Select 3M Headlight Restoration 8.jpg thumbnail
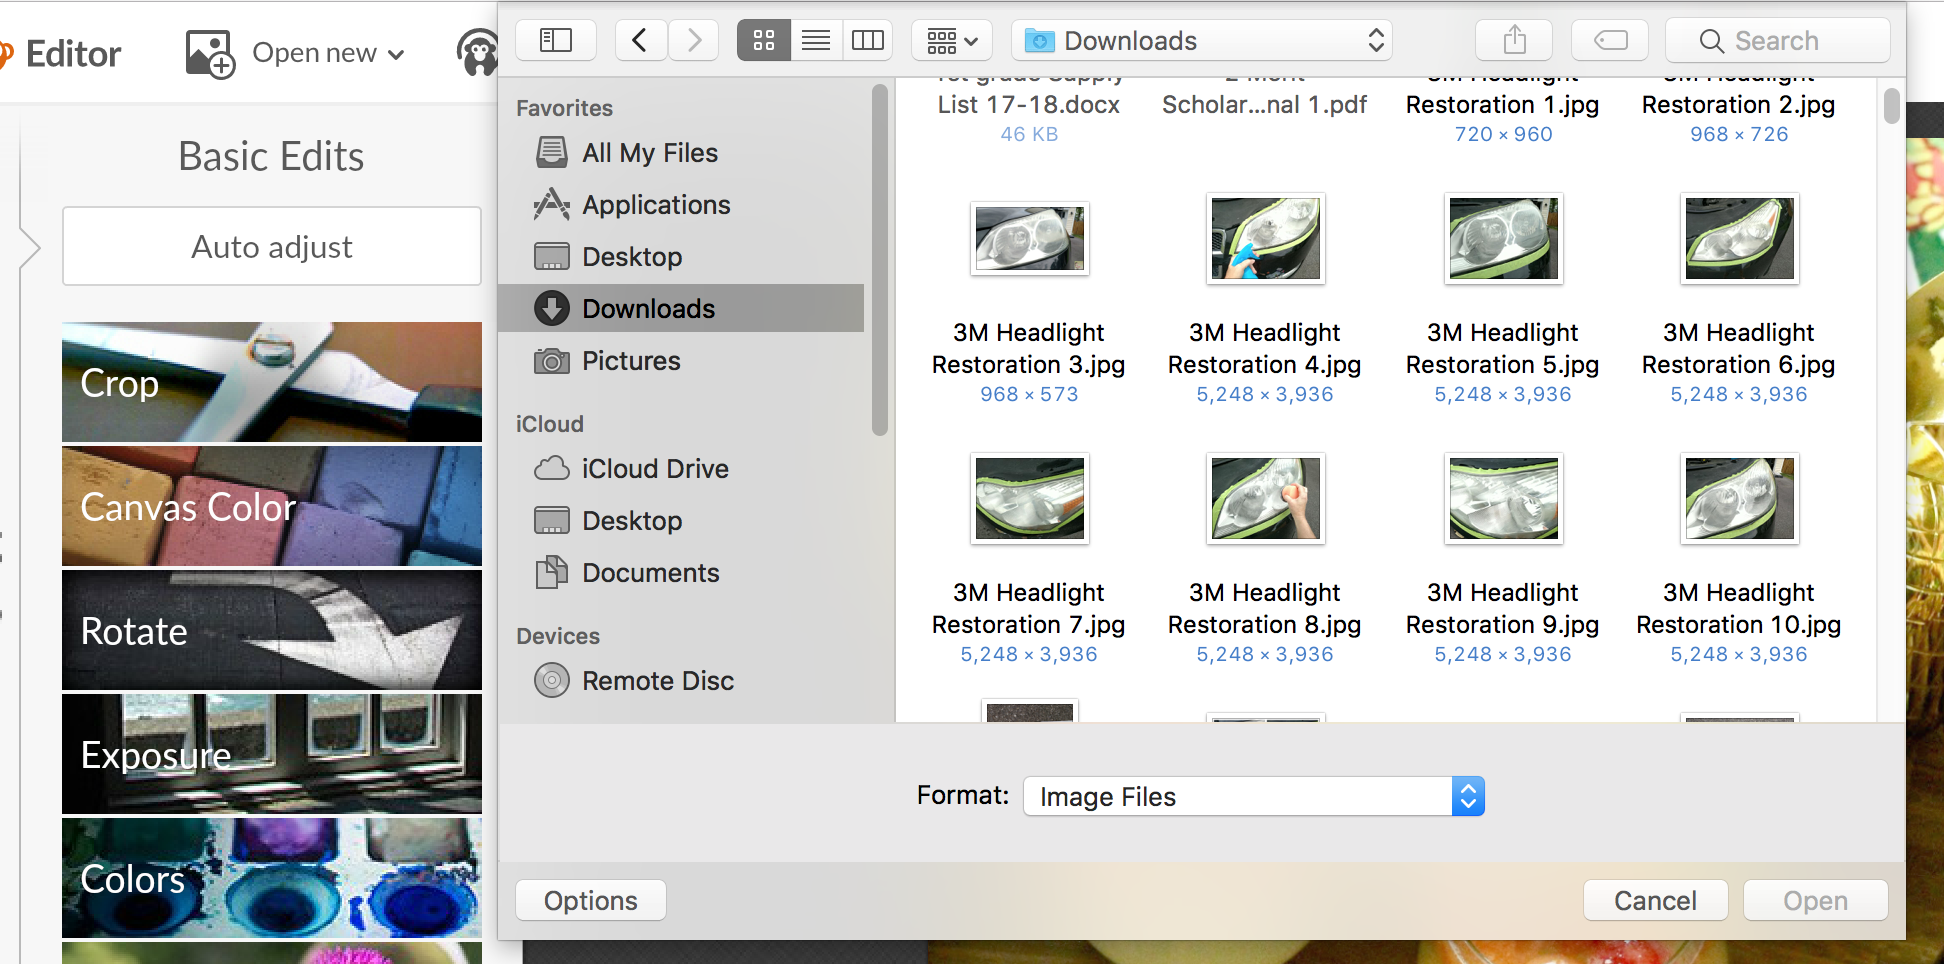The width and height of the screenshot is (1944, 964). click(1265, 498)
